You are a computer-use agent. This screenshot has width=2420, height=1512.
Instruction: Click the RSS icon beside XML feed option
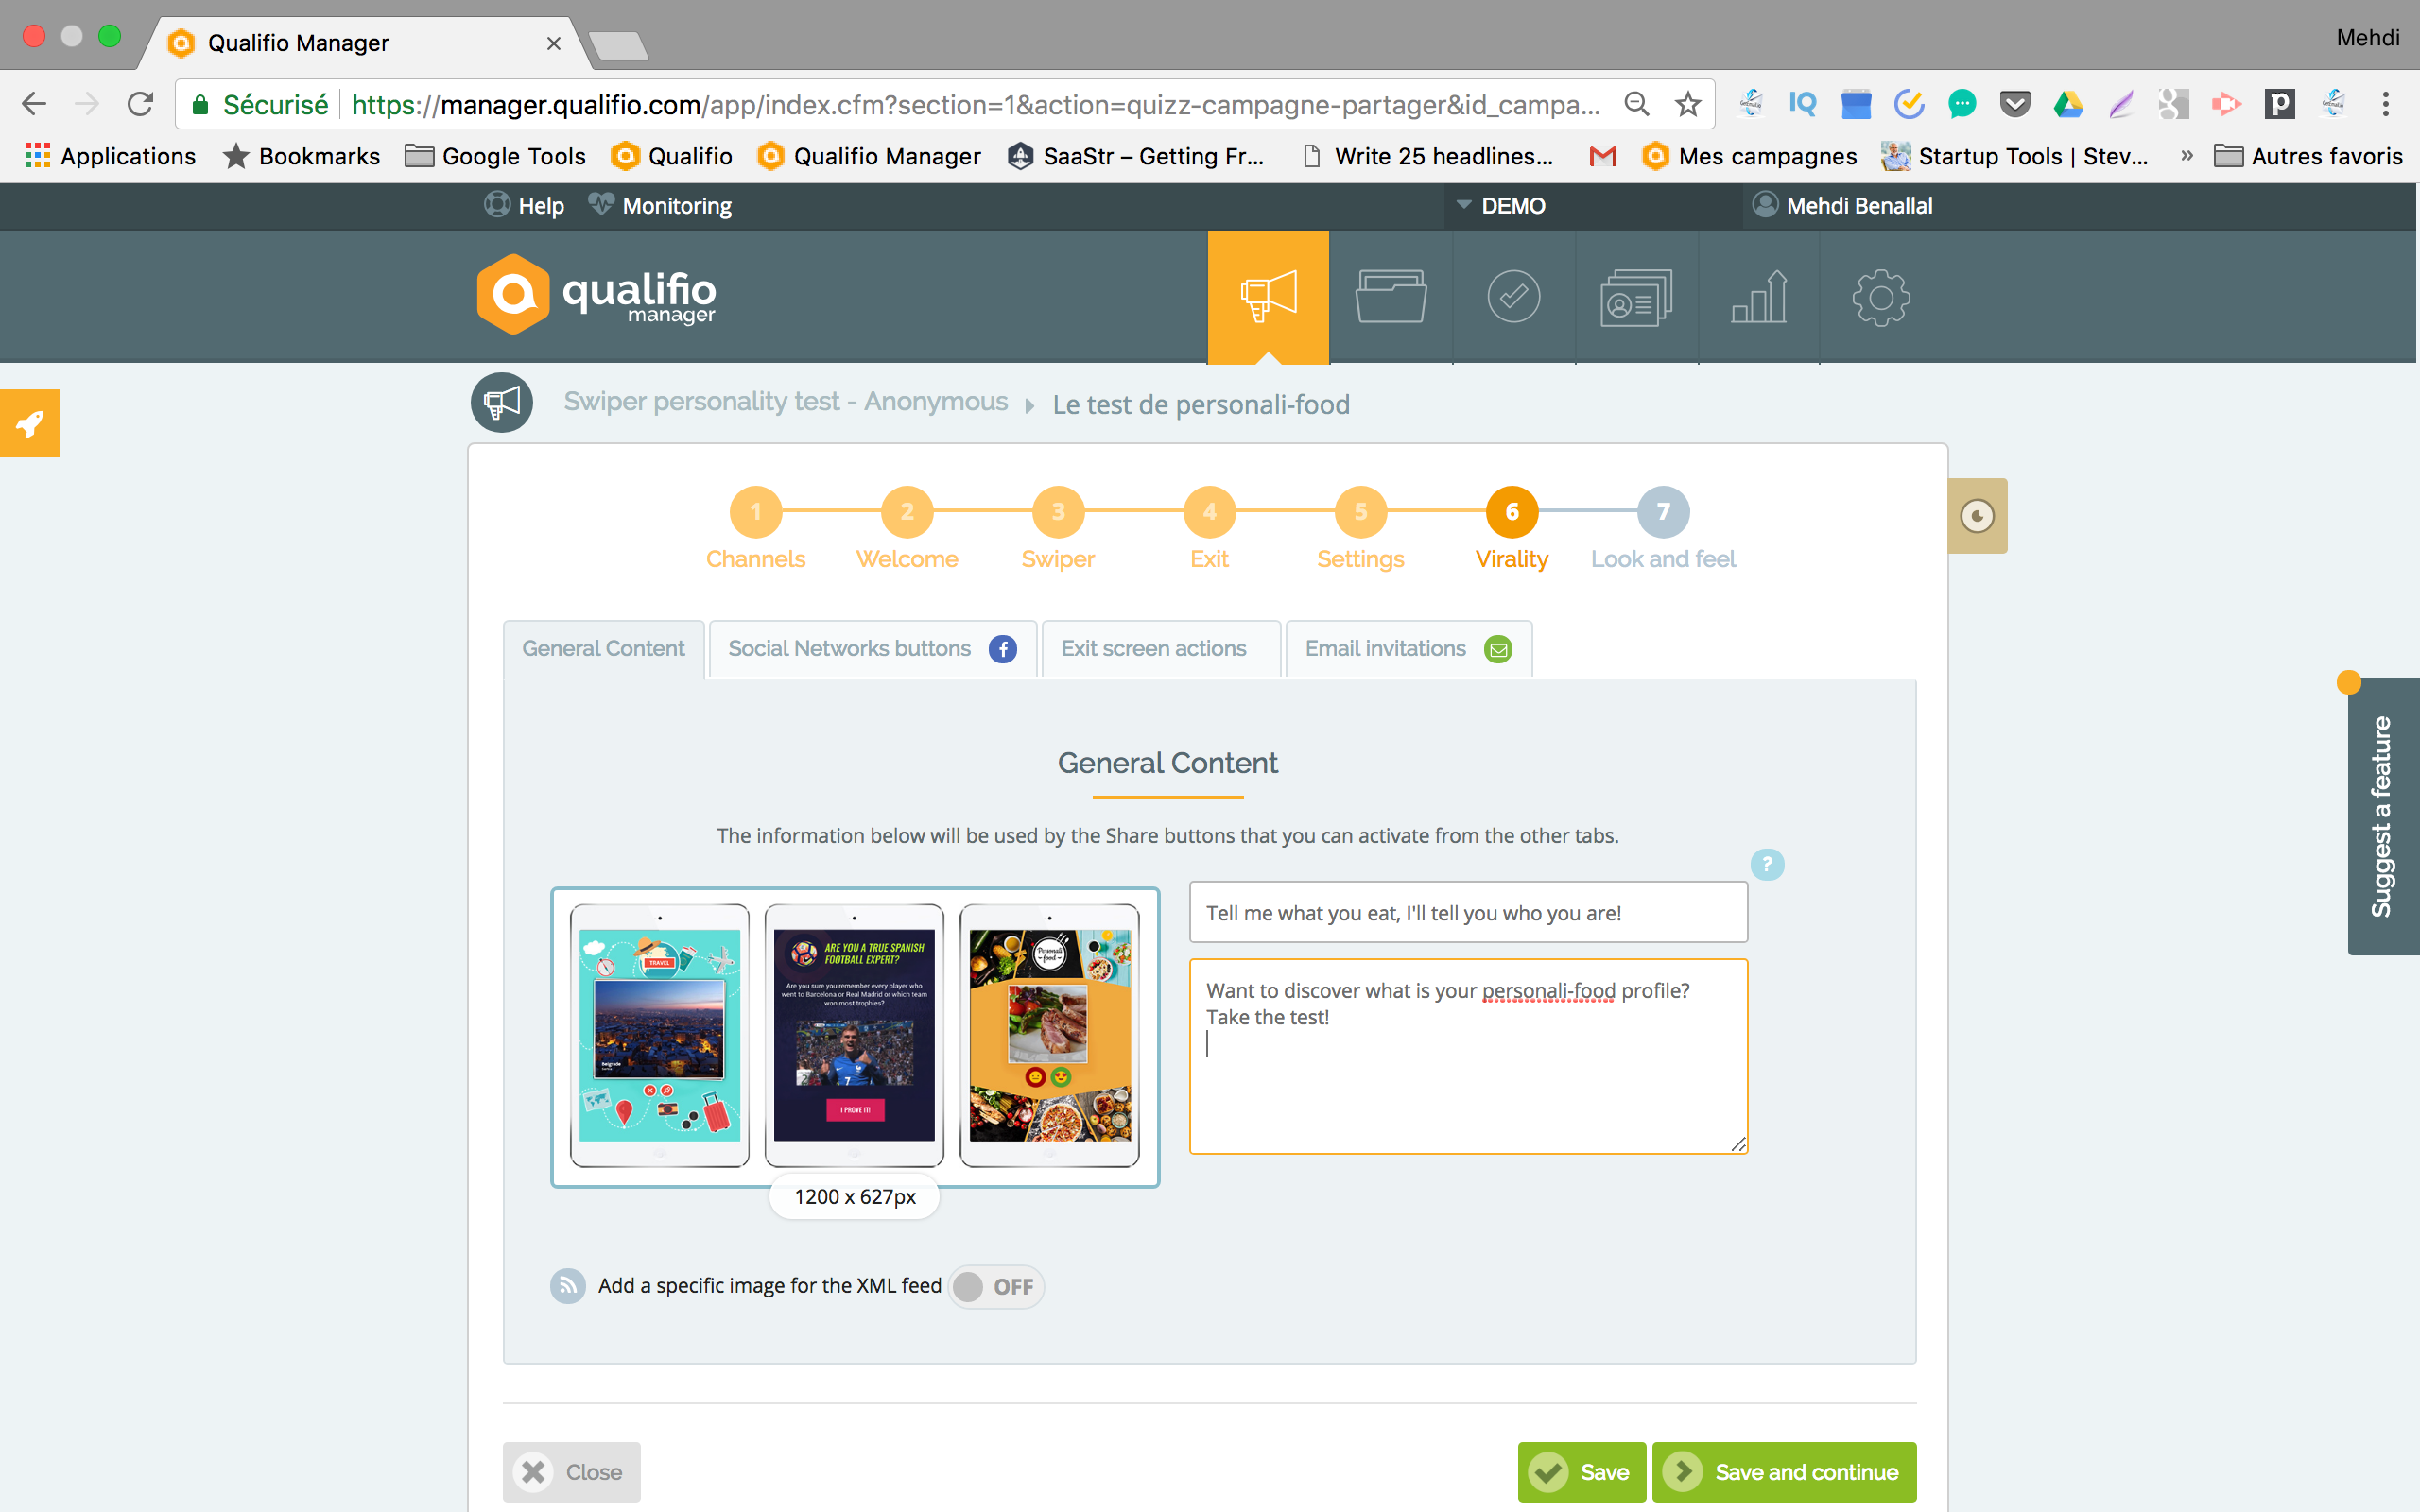pos(567,1286)
